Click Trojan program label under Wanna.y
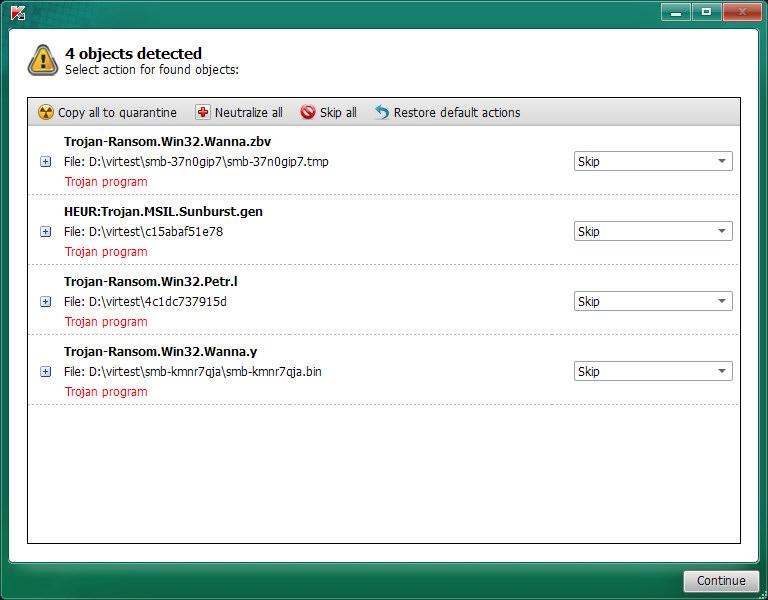The height and width of the screenshot is (600, 768). click(x=106, y=392)
